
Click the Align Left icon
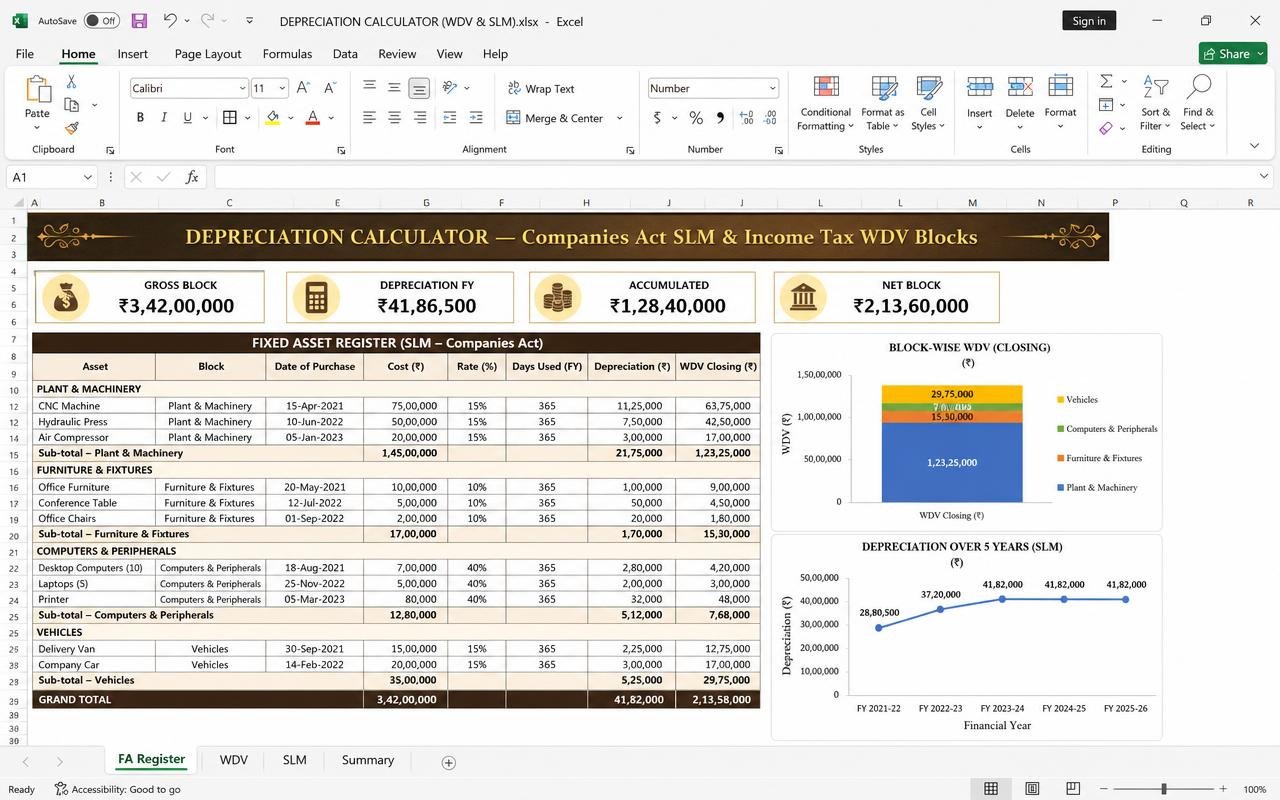coord(369,117)
